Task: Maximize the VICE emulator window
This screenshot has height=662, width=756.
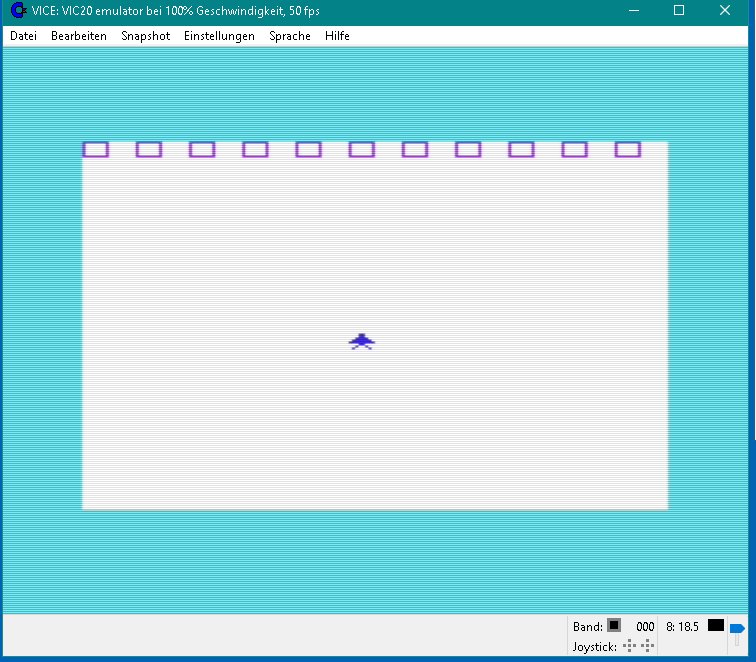Action: (679, 10)
